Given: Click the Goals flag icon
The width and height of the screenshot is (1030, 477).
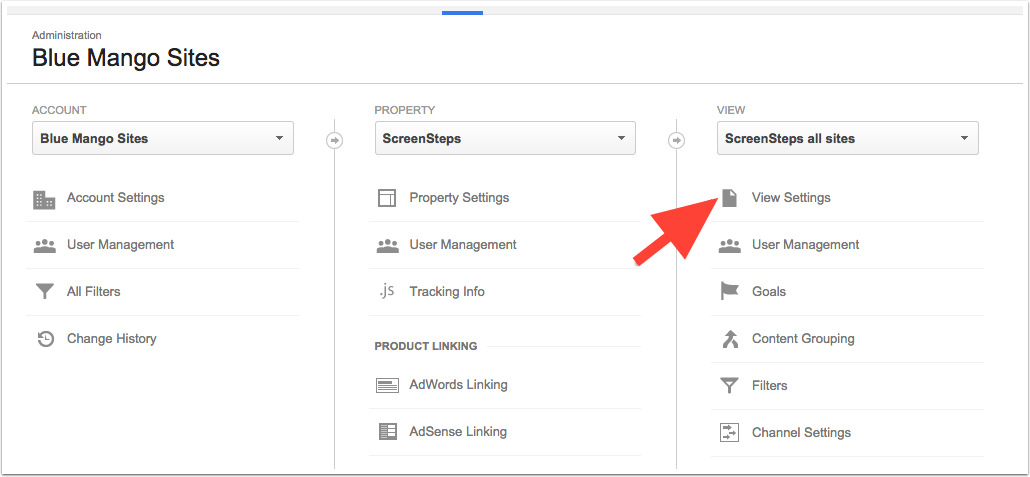Looking at the screenshot, I should [730, 292].
